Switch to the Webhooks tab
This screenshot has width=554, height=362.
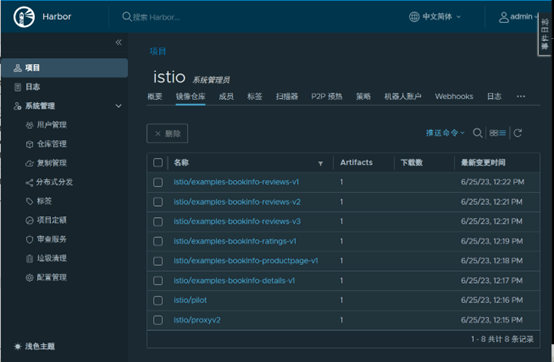pos(454,96)
